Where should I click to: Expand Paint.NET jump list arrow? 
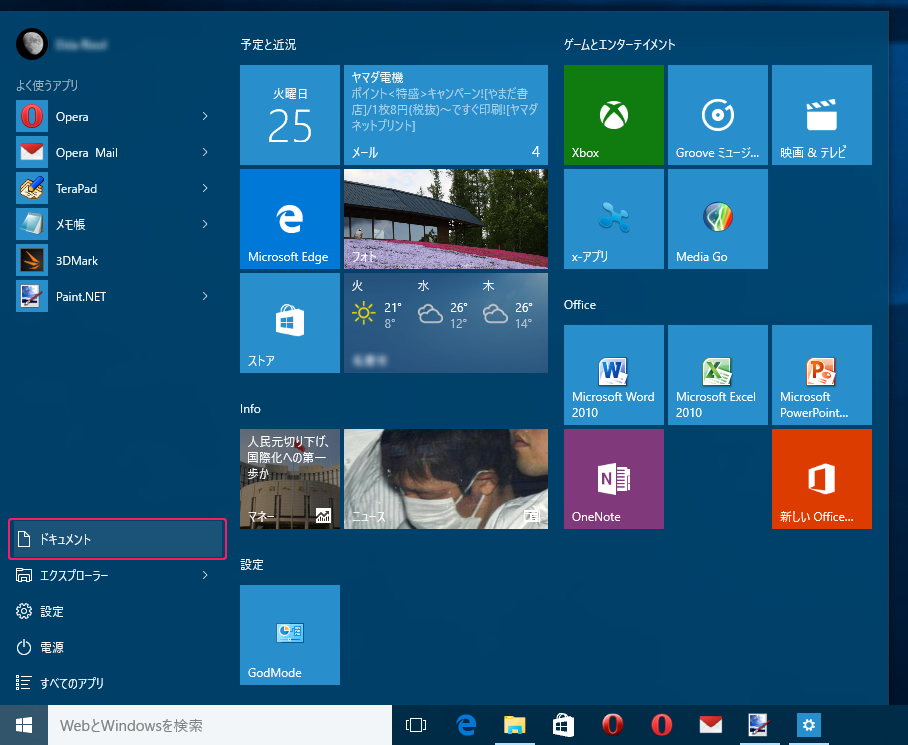point(205,296)
